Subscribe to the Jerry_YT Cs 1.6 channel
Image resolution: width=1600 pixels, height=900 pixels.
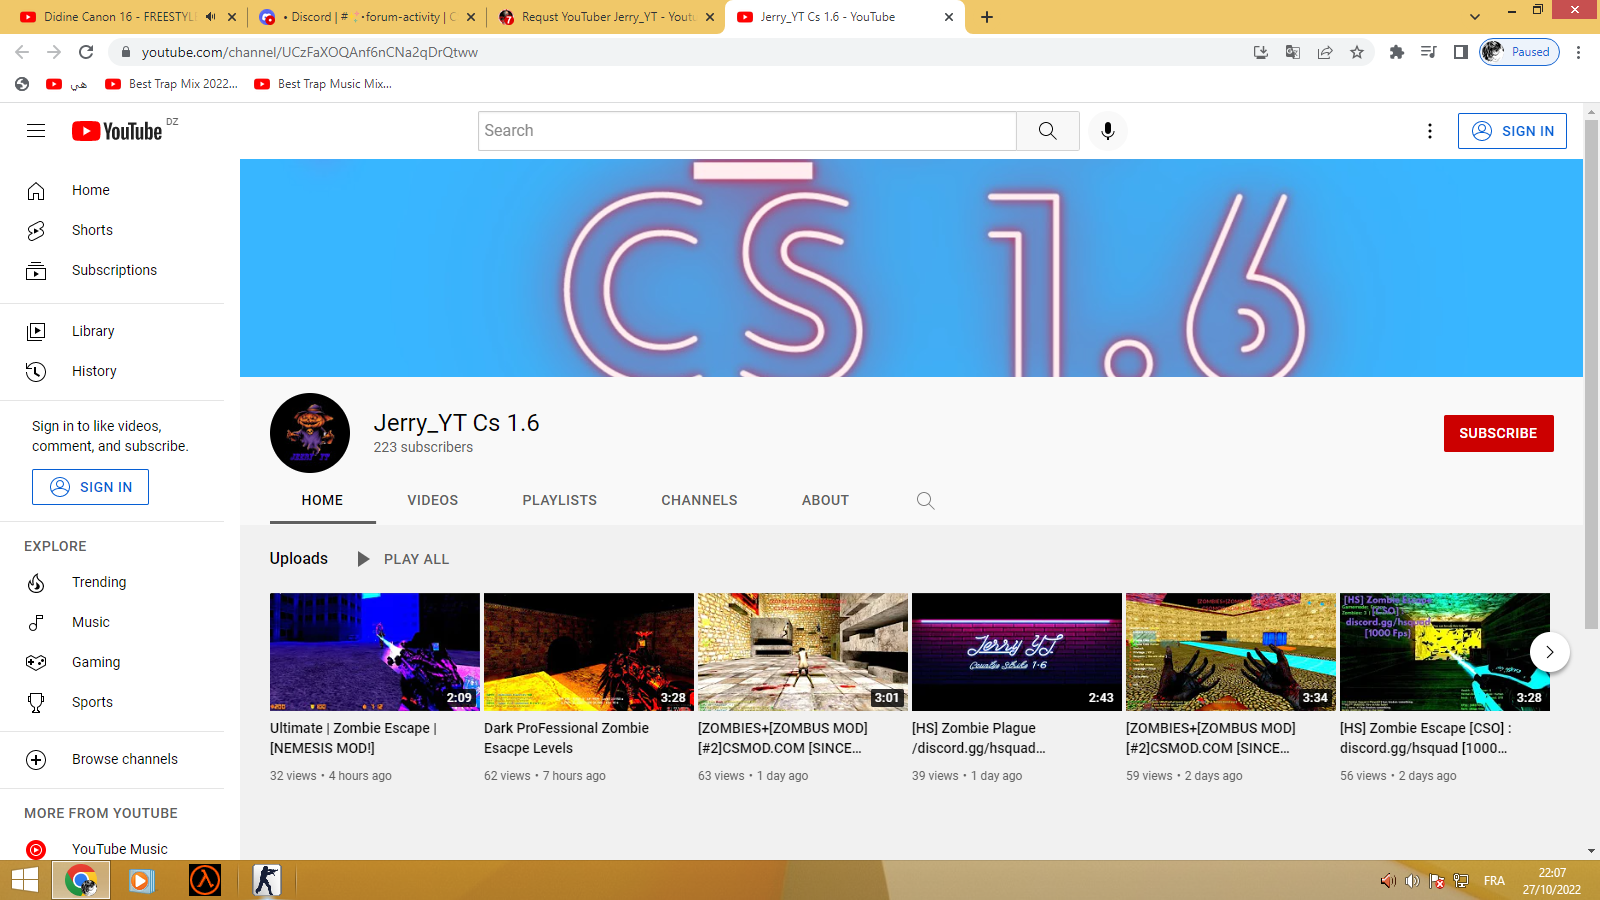1497,433
